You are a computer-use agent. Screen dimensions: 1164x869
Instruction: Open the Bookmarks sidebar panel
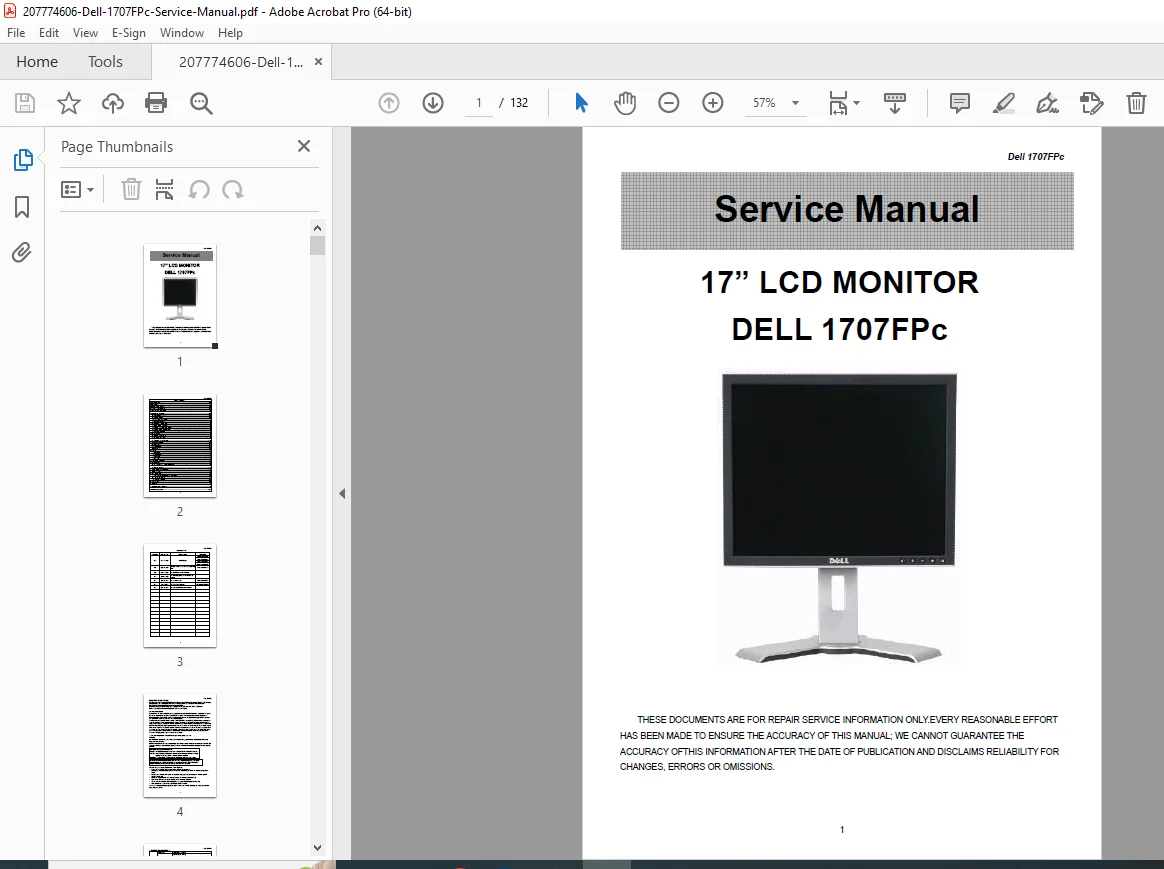point(22,207)
